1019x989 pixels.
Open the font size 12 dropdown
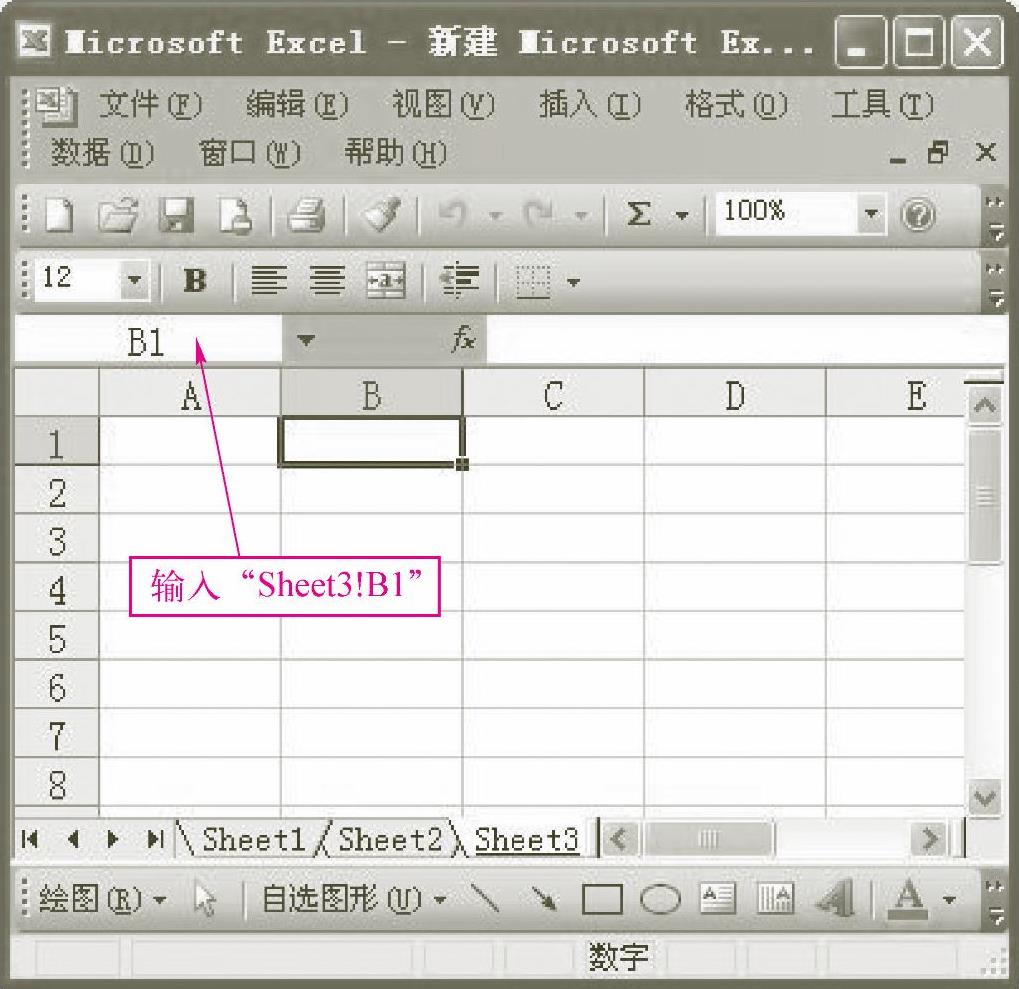tap(135, 280)
